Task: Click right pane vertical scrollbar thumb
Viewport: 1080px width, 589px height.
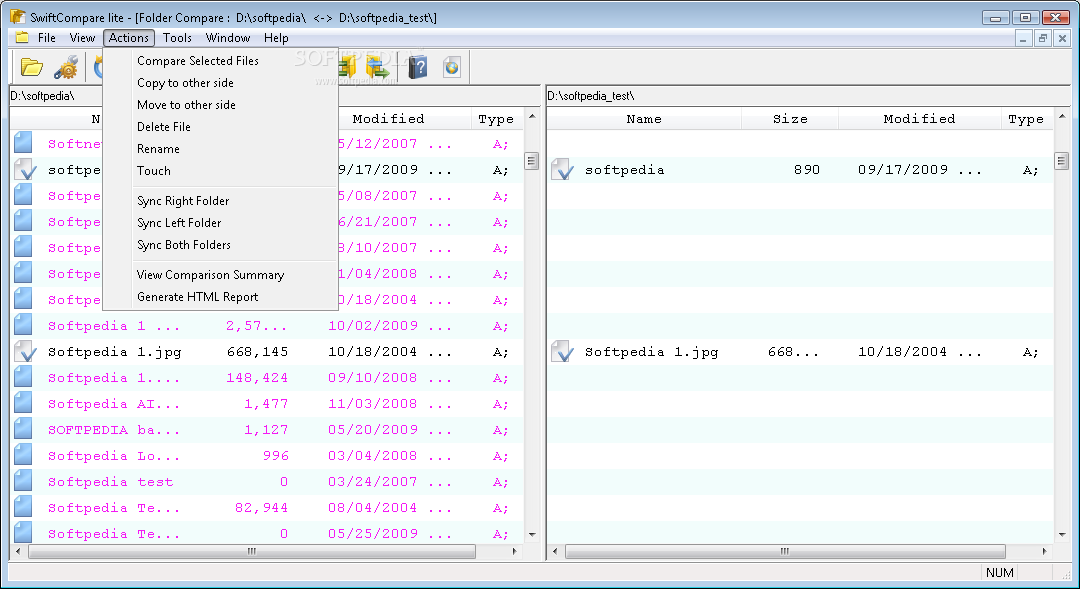Action: point(1061,161)
